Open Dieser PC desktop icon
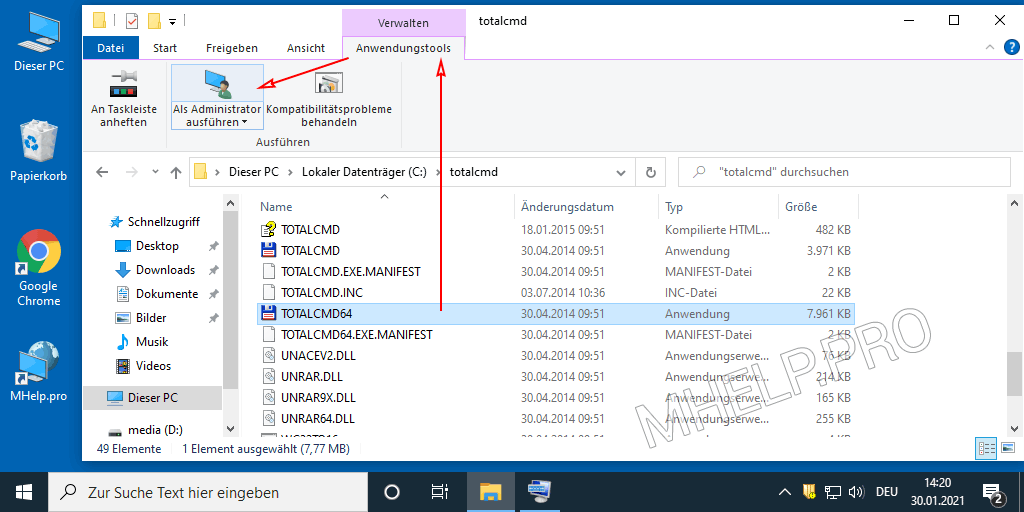 [x=39, y=41]
